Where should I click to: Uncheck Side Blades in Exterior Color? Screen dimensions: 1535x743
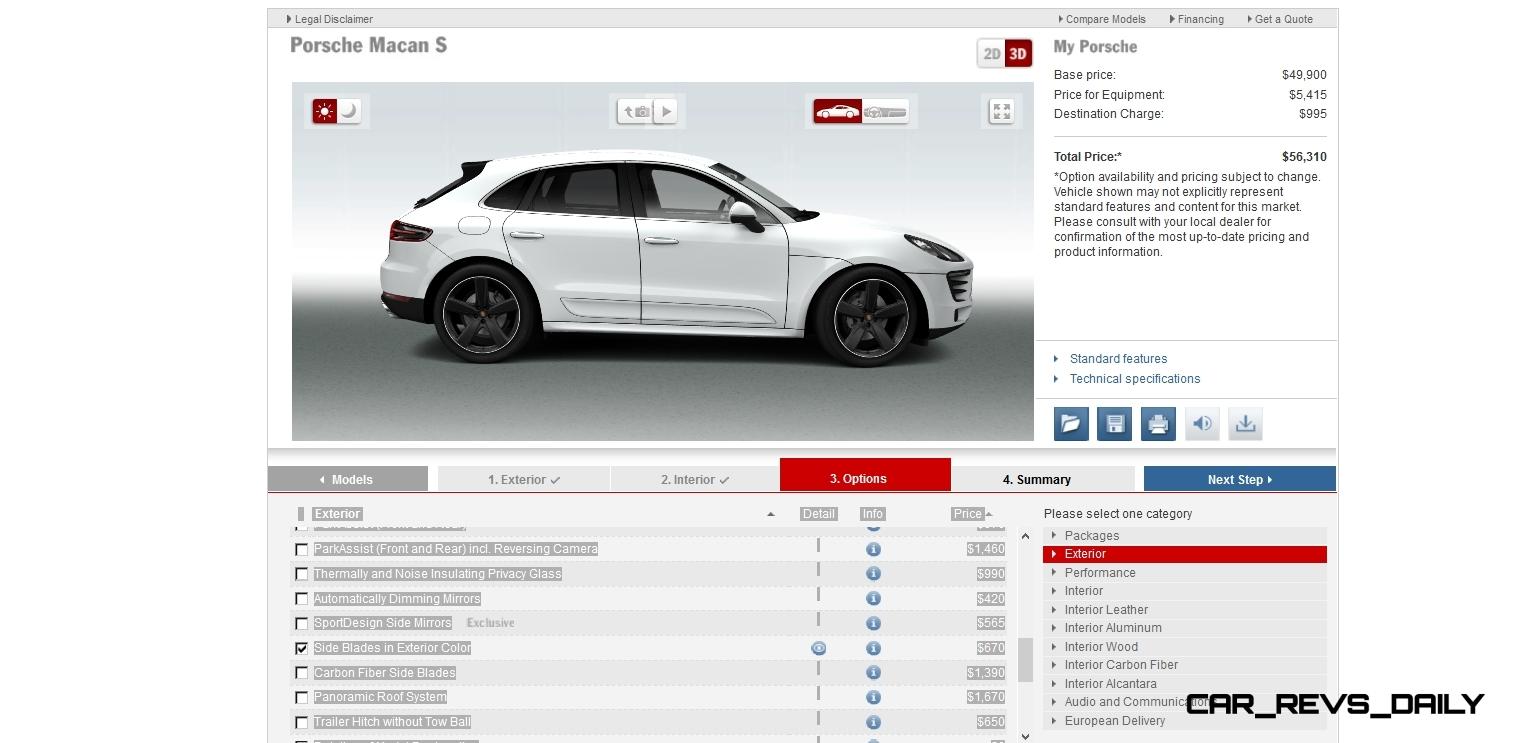click(301, 648)
